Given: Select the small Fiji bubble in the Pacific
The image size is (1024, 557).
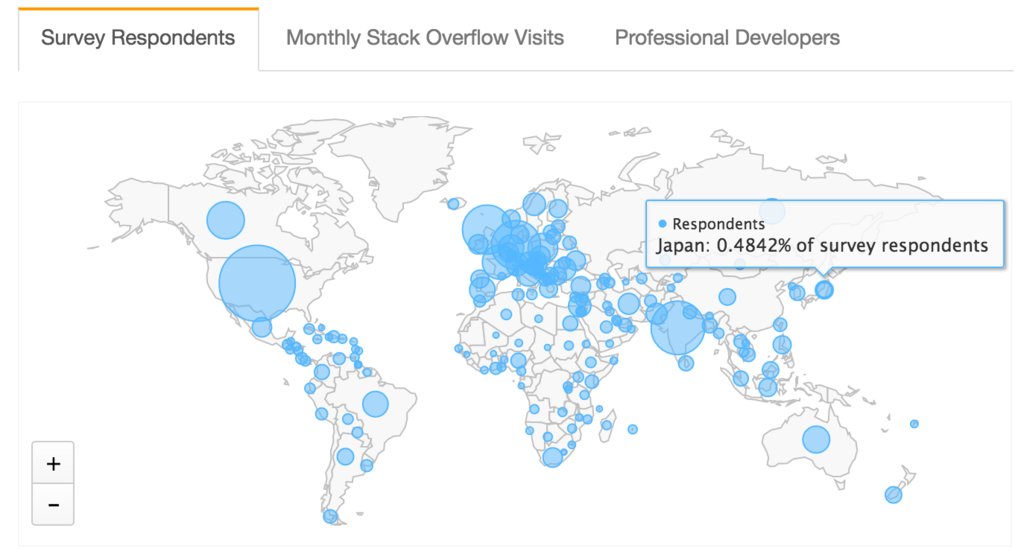Looking at the screenshot, I should [914, 424].
